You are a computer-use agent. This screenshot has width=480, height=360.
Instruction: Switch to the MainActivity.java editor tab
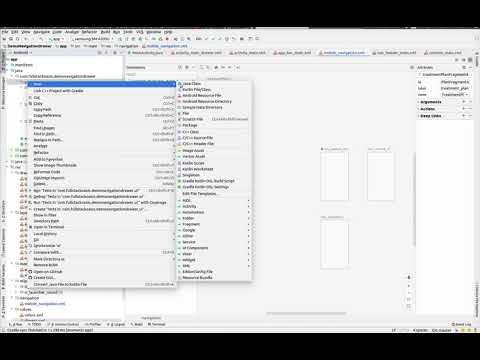point(146,53)
